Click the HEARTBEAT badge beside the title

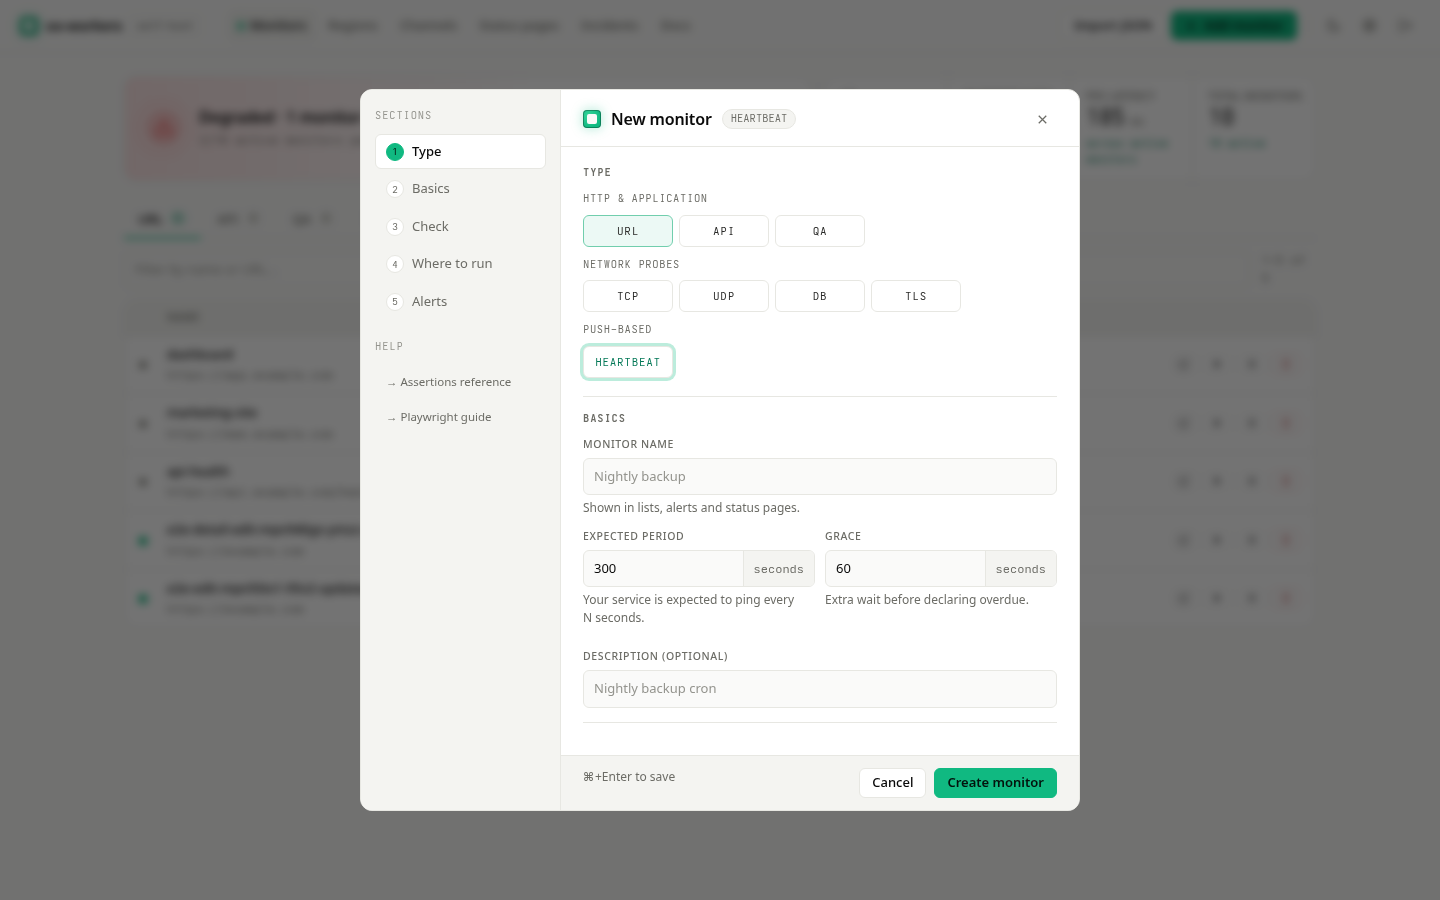[x=759, y=119]
